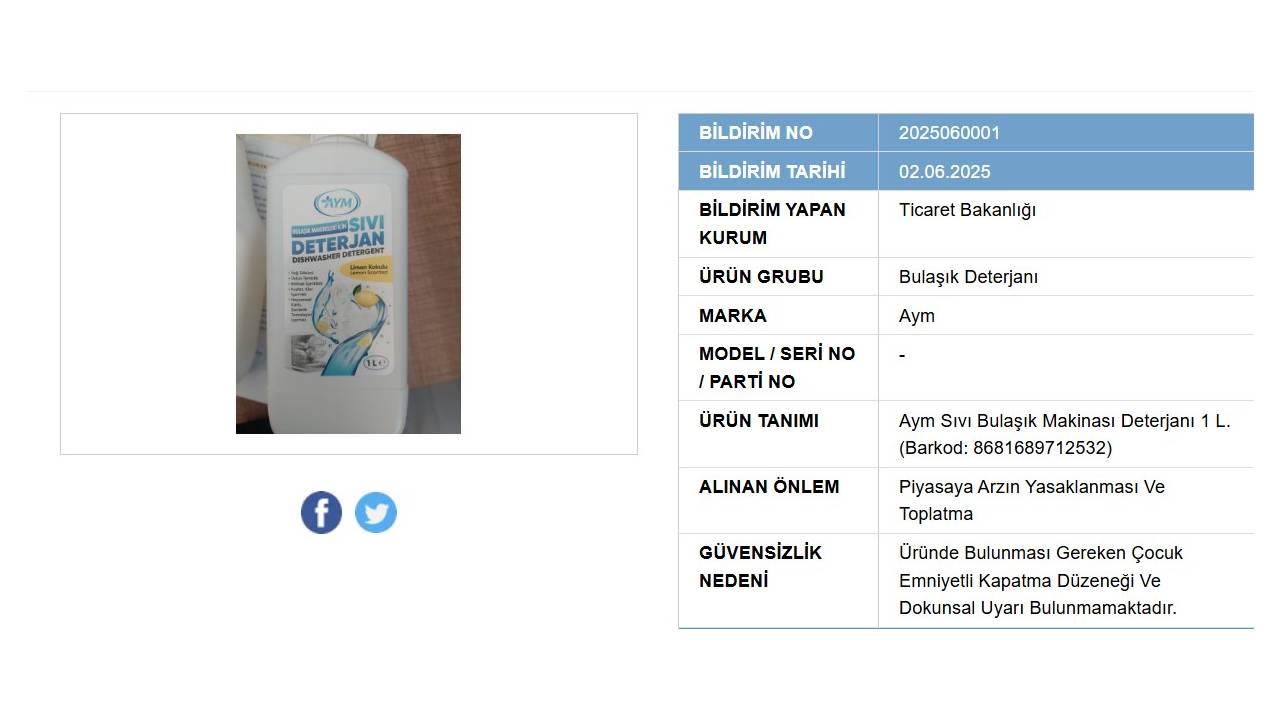
Task: Select the Bulaşık Deterjanı product group text
Action: coord(968,277)
